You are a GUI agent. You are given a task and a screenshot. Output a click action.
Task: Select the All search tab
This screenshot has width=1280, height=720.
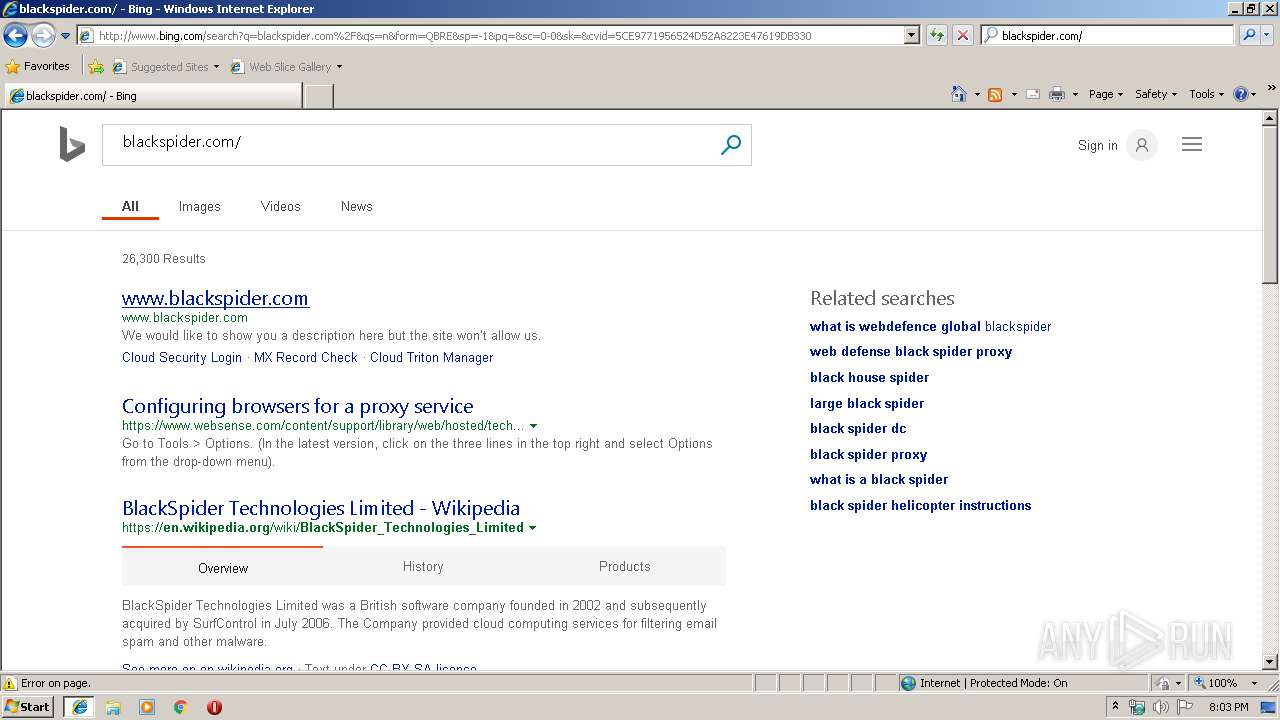coord(130,207)
